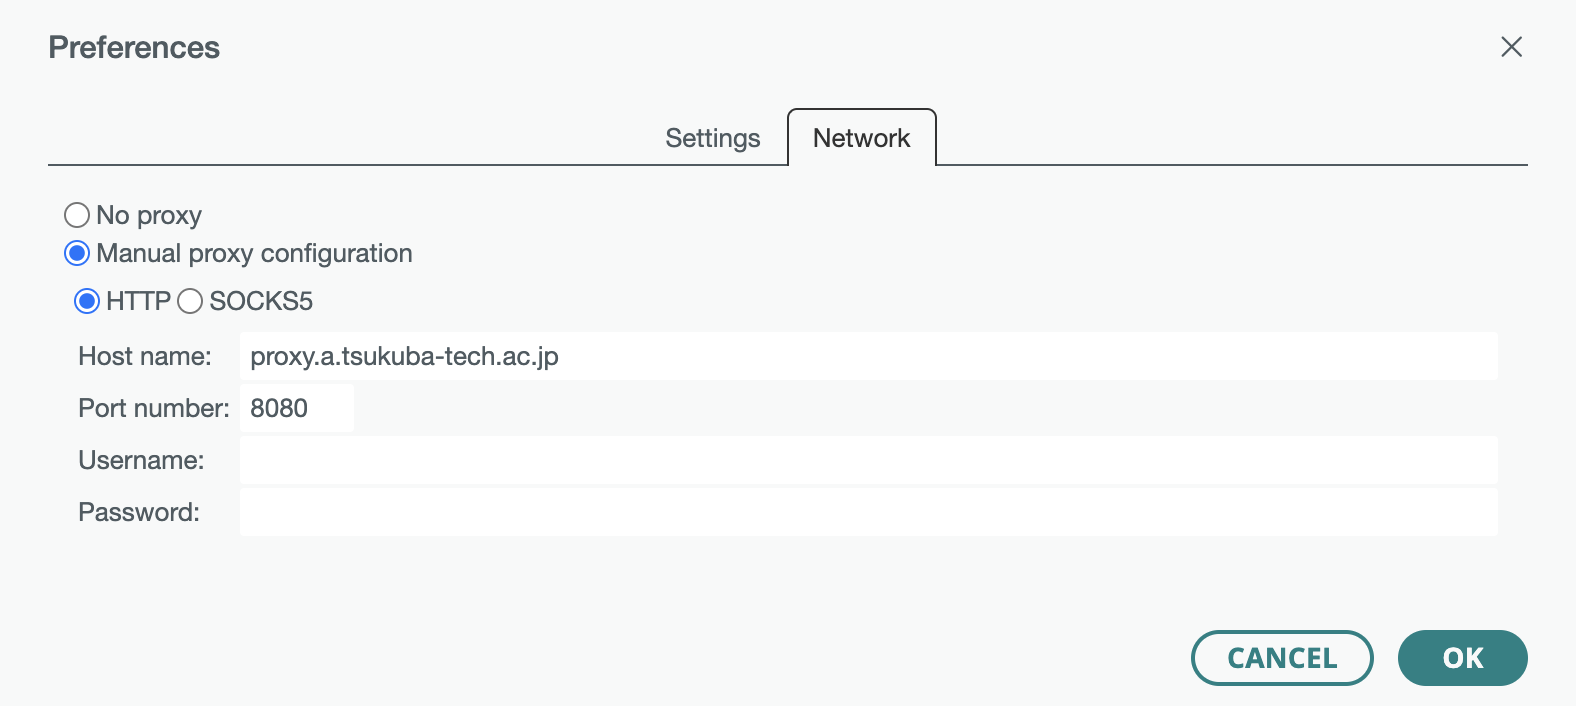Pick the SOCKS5 protocol radio button
The width and height of the screenshot is (1576, 706).
tap(190, 301)
